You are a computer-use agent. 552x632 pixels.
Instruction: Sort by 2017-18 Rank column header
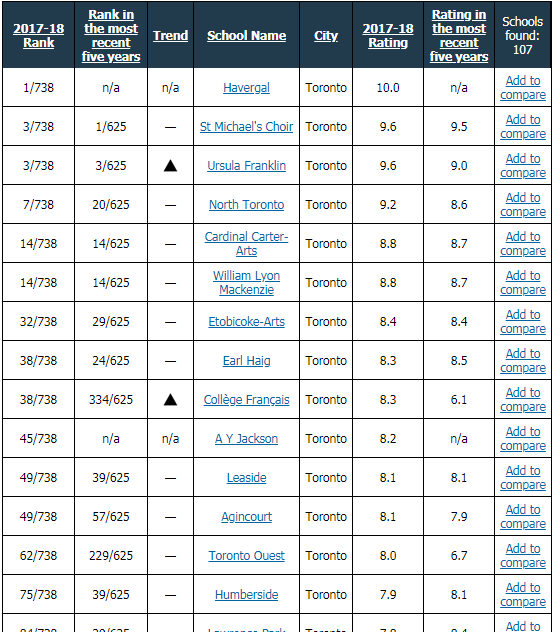[x=38, y=35]
